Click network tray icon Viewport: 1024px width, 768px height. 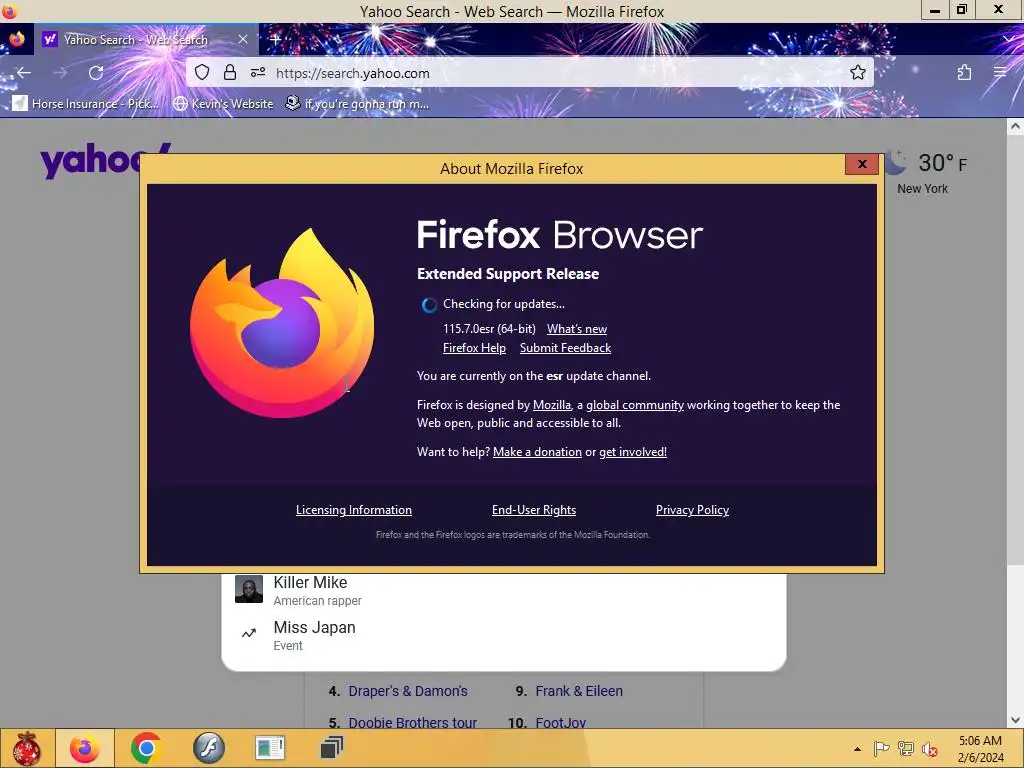point(905,748)
